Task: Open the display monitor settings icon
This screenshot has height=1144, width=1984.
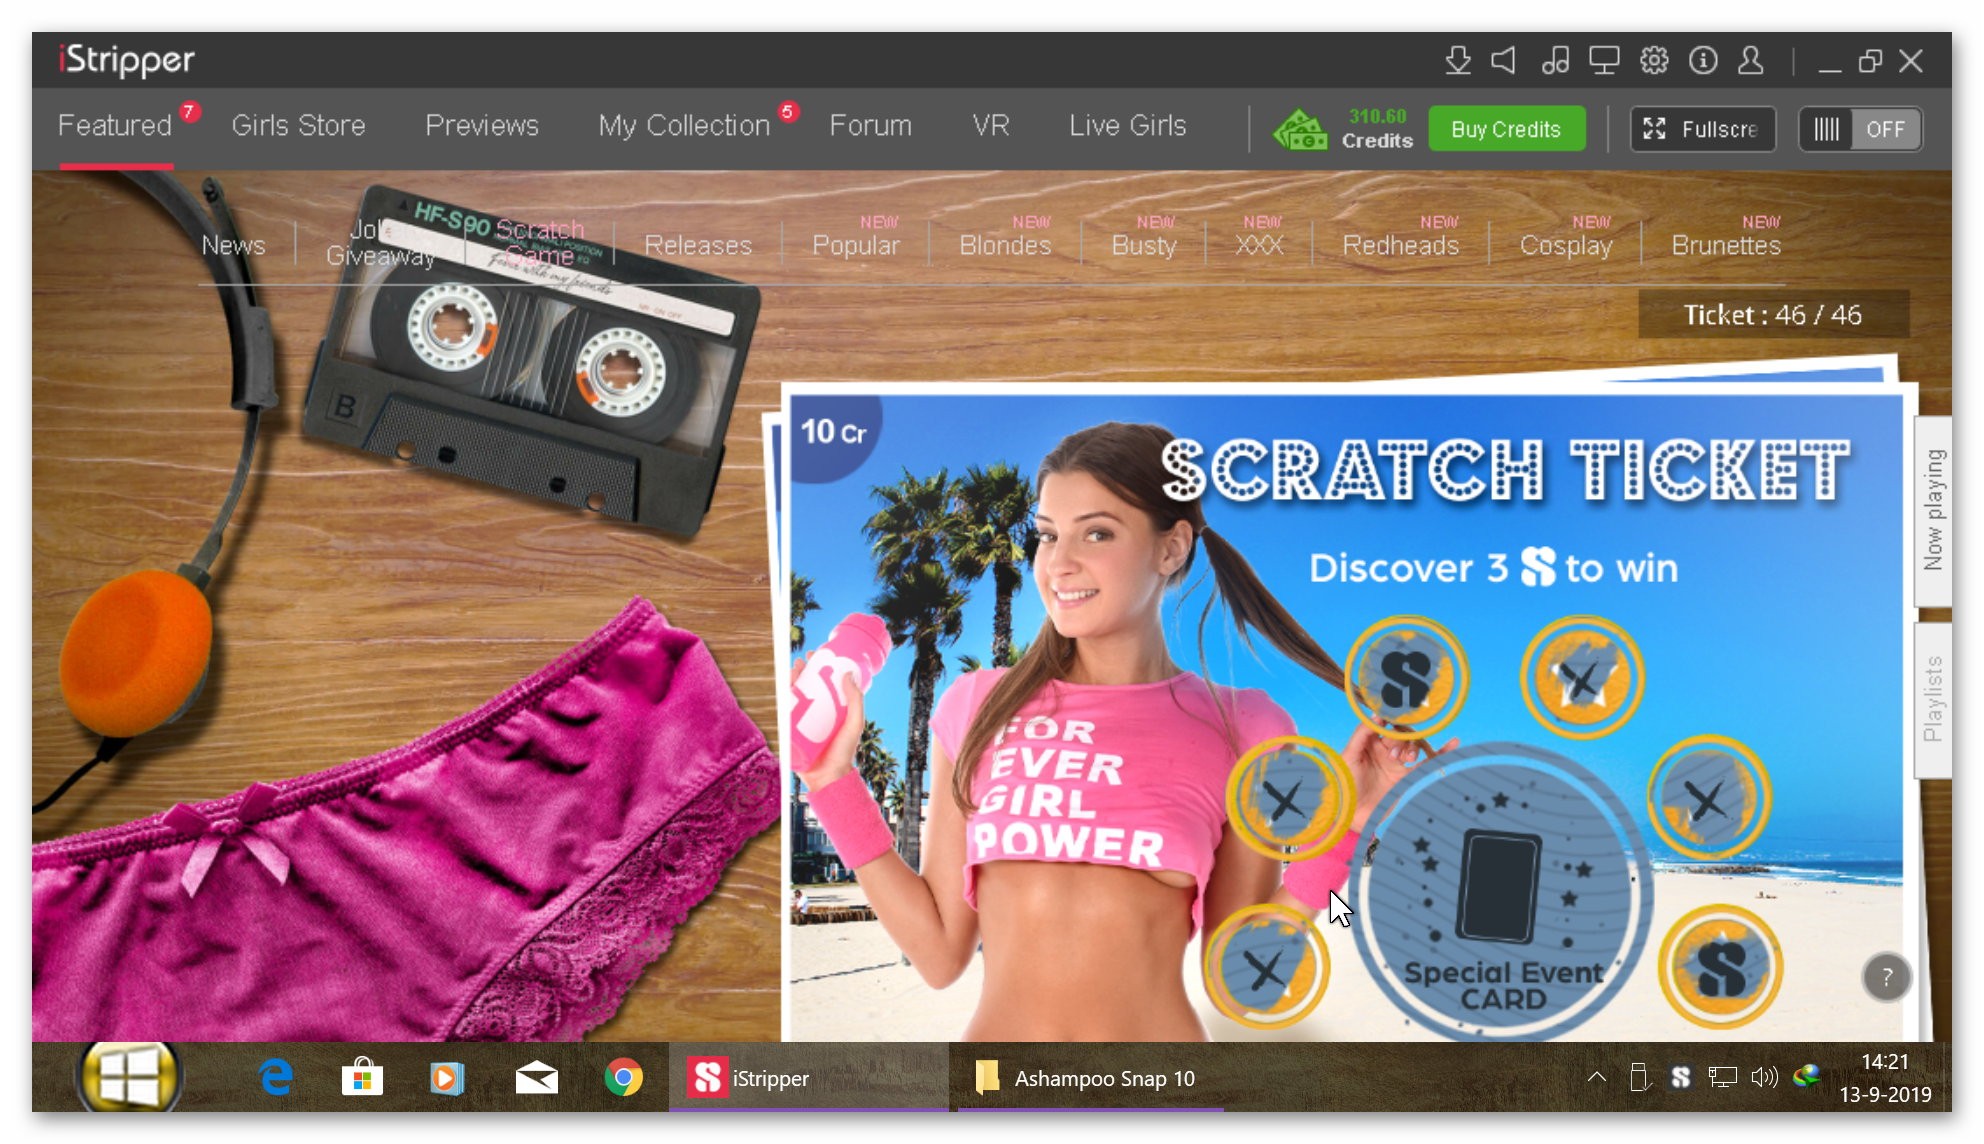Action: 1604,61
